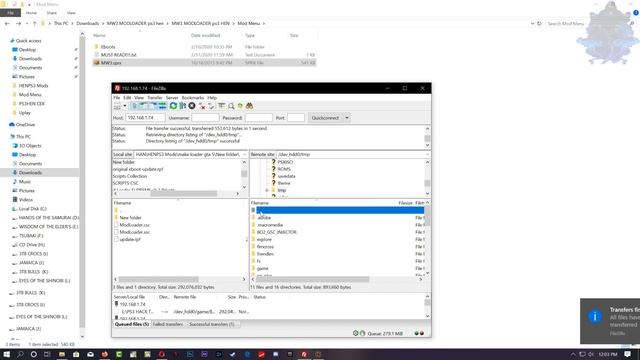This screenshot has width=640, height=360.
Task: Open the Home ribbon tab in Explorer
Action: click(31, 13)
